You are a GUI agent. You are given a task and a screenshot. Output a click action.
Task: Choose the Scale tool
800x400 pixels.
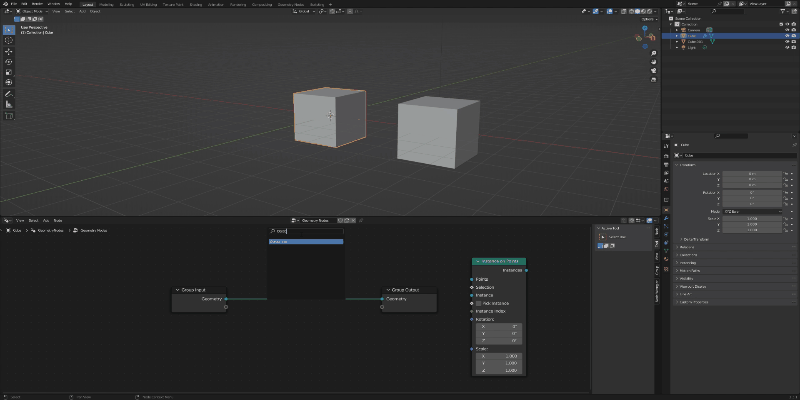[x=9, y=72]
